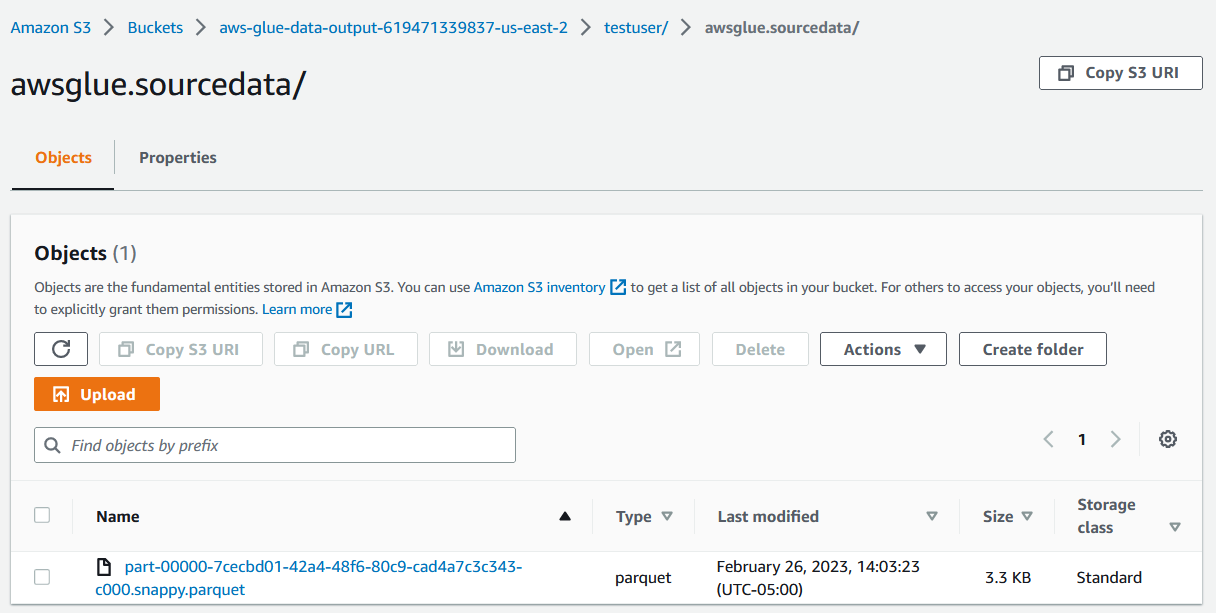
Task: Click the Create folder button
Action: 1033,349
